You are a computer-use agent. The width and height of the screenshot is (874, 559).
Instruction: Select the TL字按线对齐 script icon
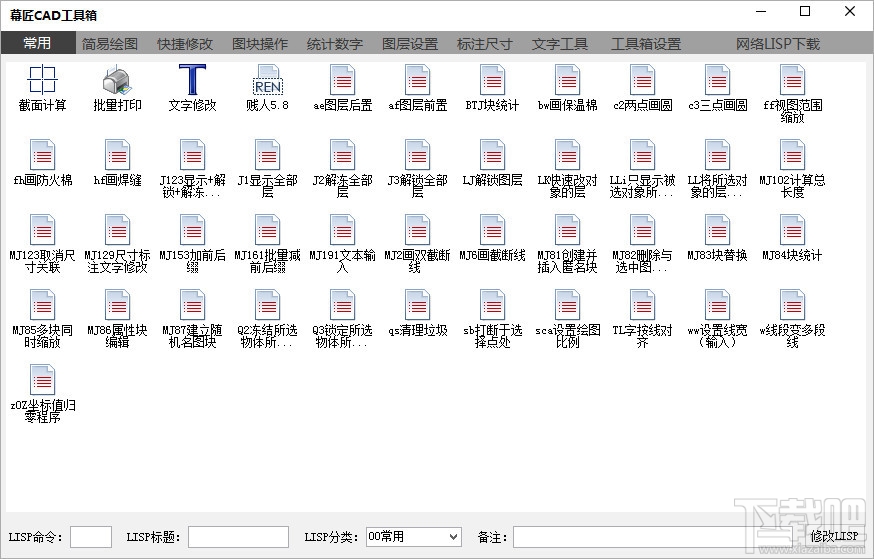pyautogui.click(x=642, y=304)
